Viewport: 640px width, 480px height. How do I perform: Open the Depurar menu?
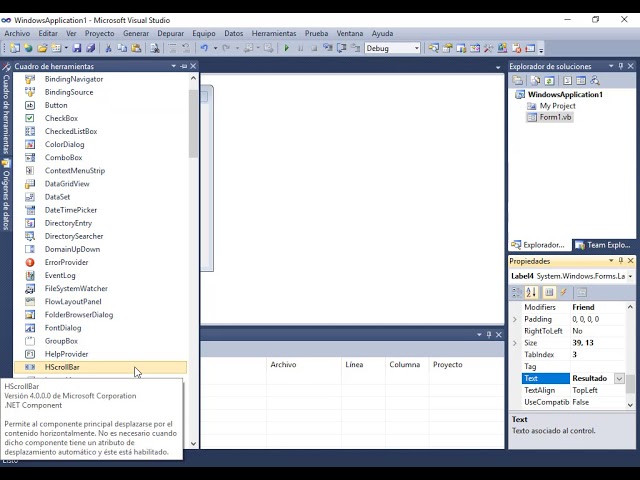[x=171, y=33]
